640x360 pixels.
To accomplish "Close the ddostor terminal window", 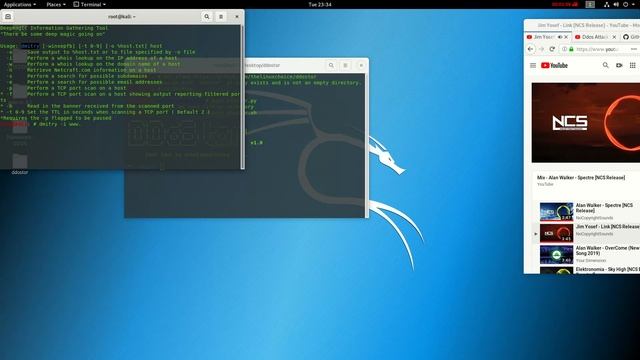I will (361, 65).
